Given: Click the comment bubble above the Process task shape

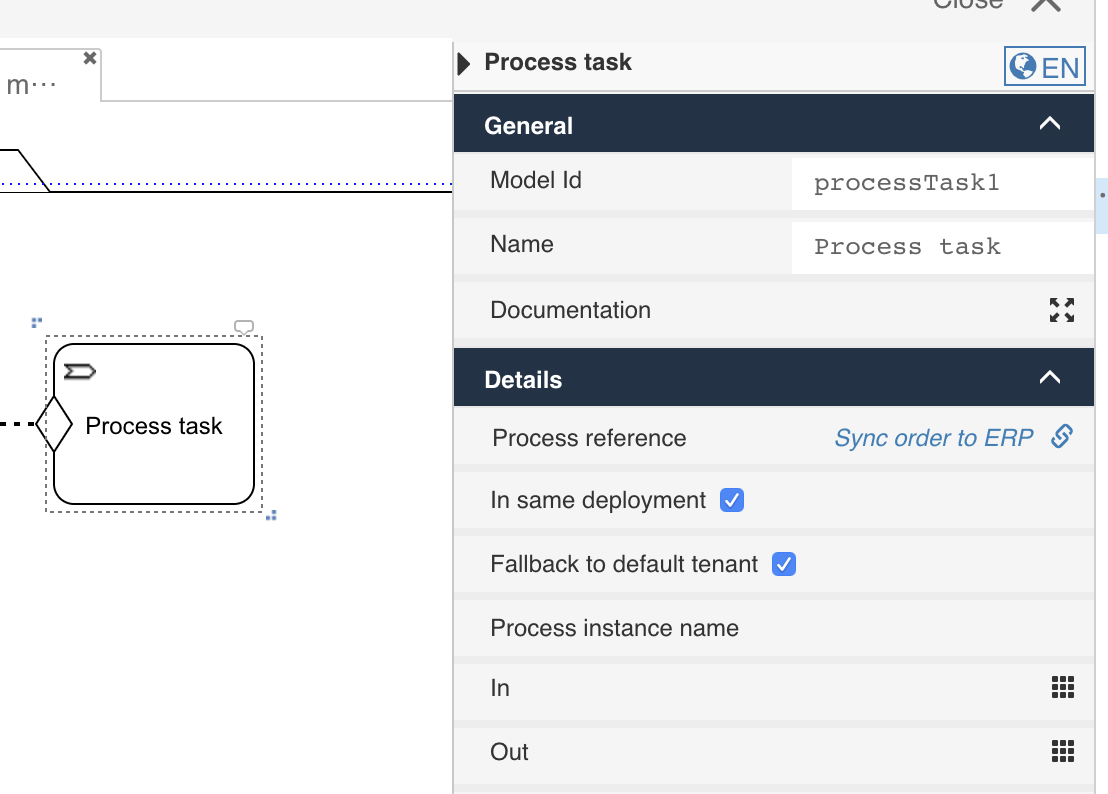Looking at the screenshot, I should pos(243,326).
